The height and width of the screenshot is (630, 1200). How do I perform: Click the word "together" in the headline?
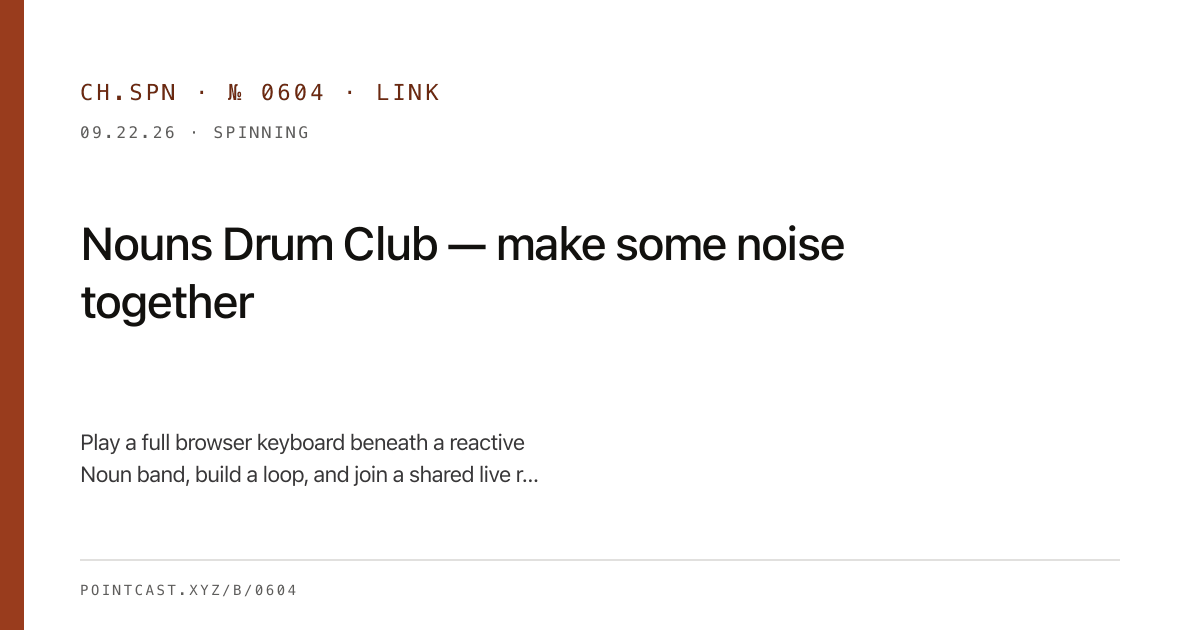(167, 302)
